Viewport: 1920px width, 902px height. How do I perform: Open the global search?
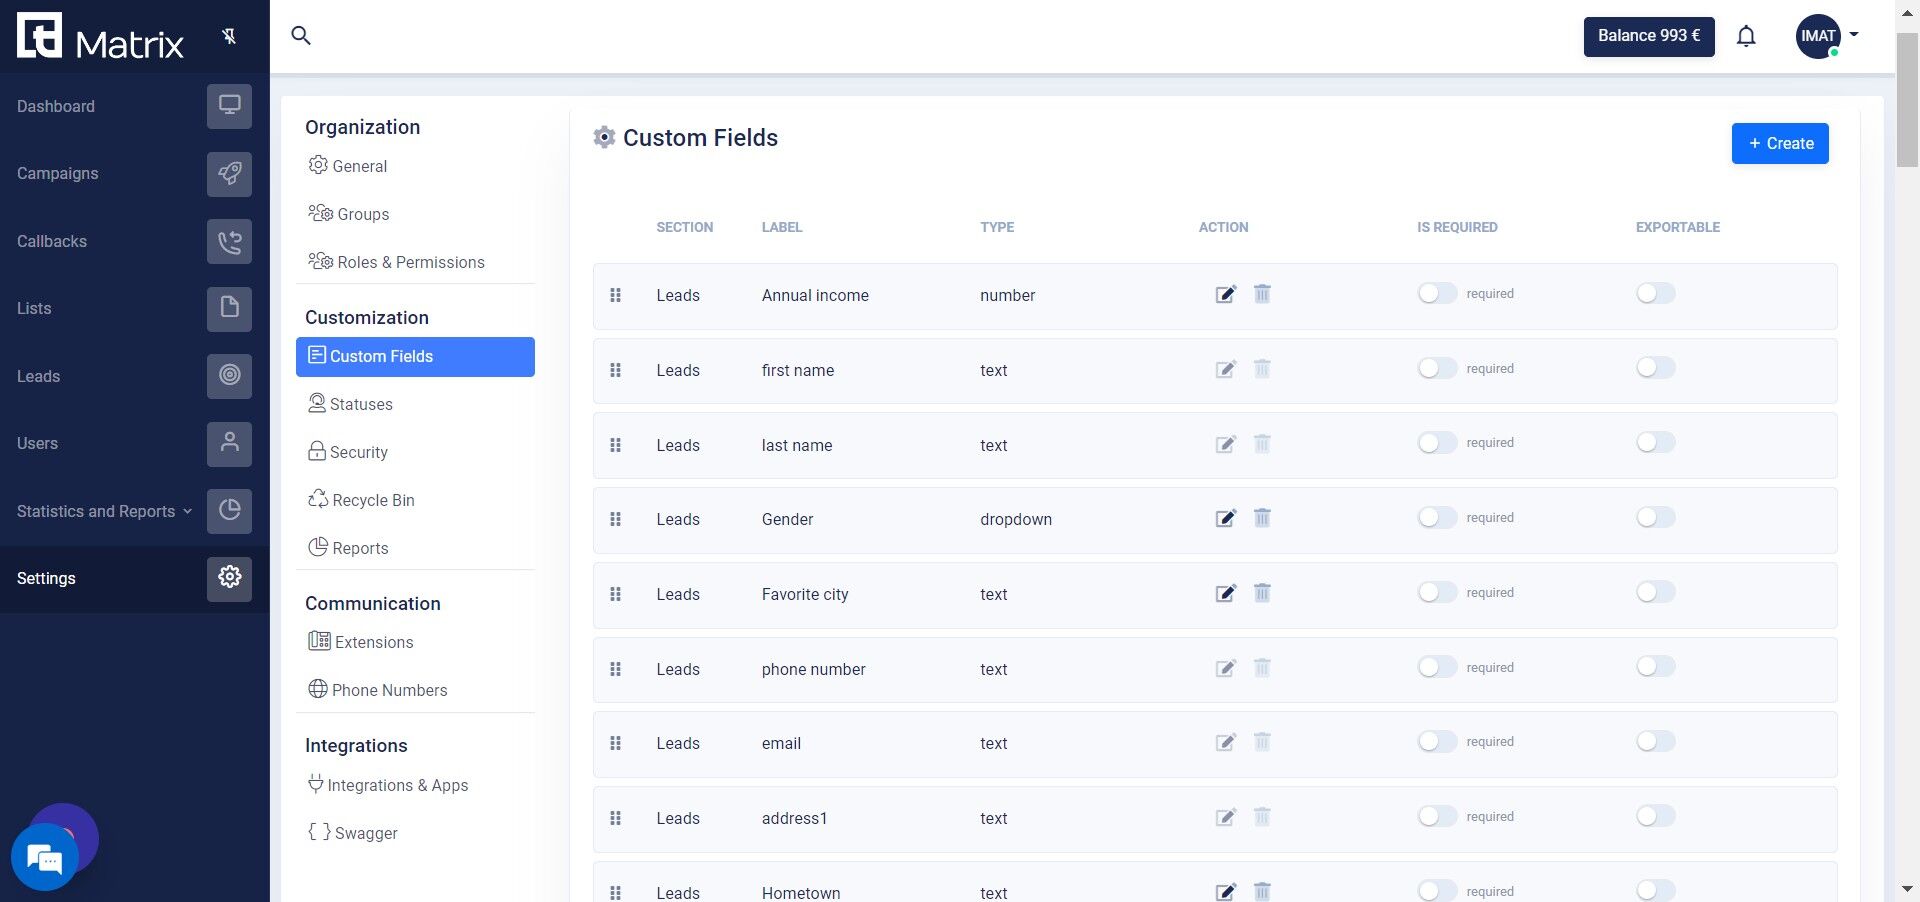[301, 35]
